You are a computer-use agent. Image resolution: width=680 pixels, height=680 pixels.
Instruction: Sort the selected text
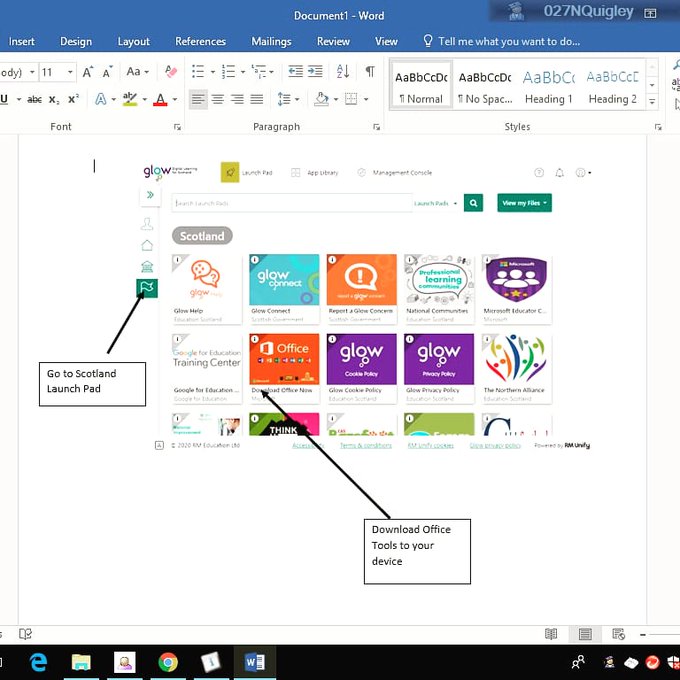(x=343, y=72)
